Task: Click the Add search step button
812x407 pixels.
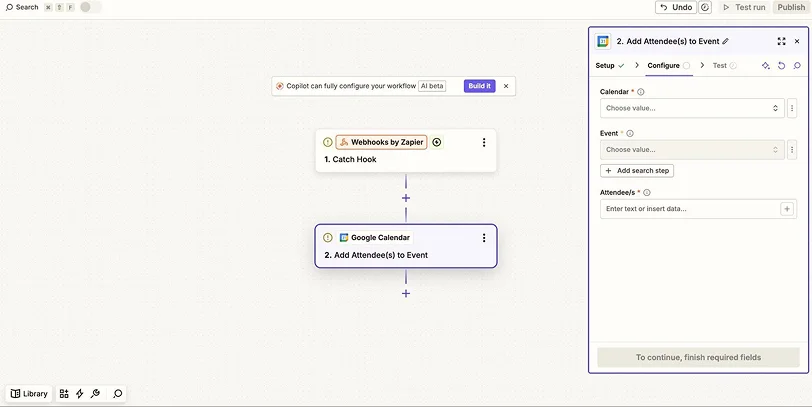Action: click(638, 171)
